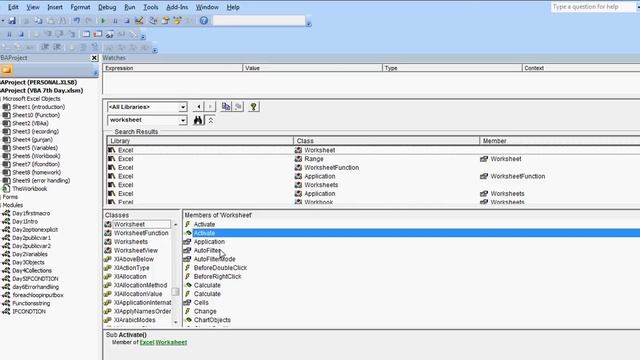Click the Copy icon in the Standard toolbar

point(38,20)
